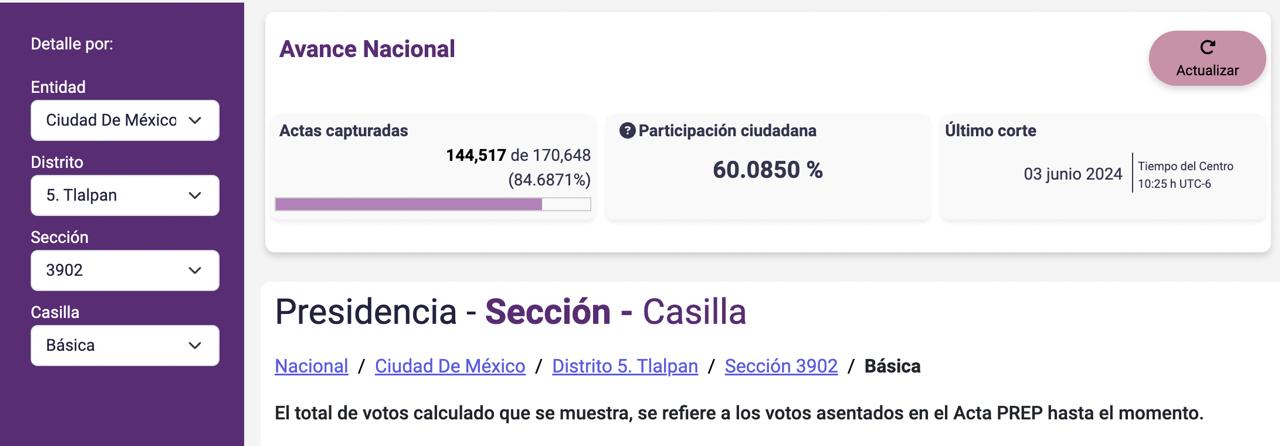Click the Entidad dropdown chevron icon

195,120
